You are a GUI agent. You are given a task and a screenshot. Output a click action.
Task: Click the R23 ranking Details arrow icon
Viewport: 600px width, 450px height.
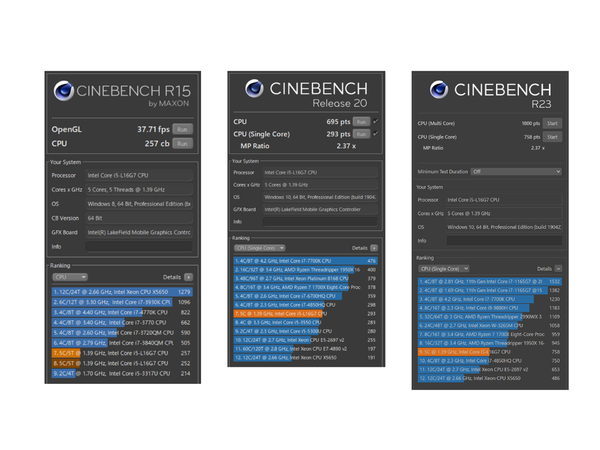(558, 269)
